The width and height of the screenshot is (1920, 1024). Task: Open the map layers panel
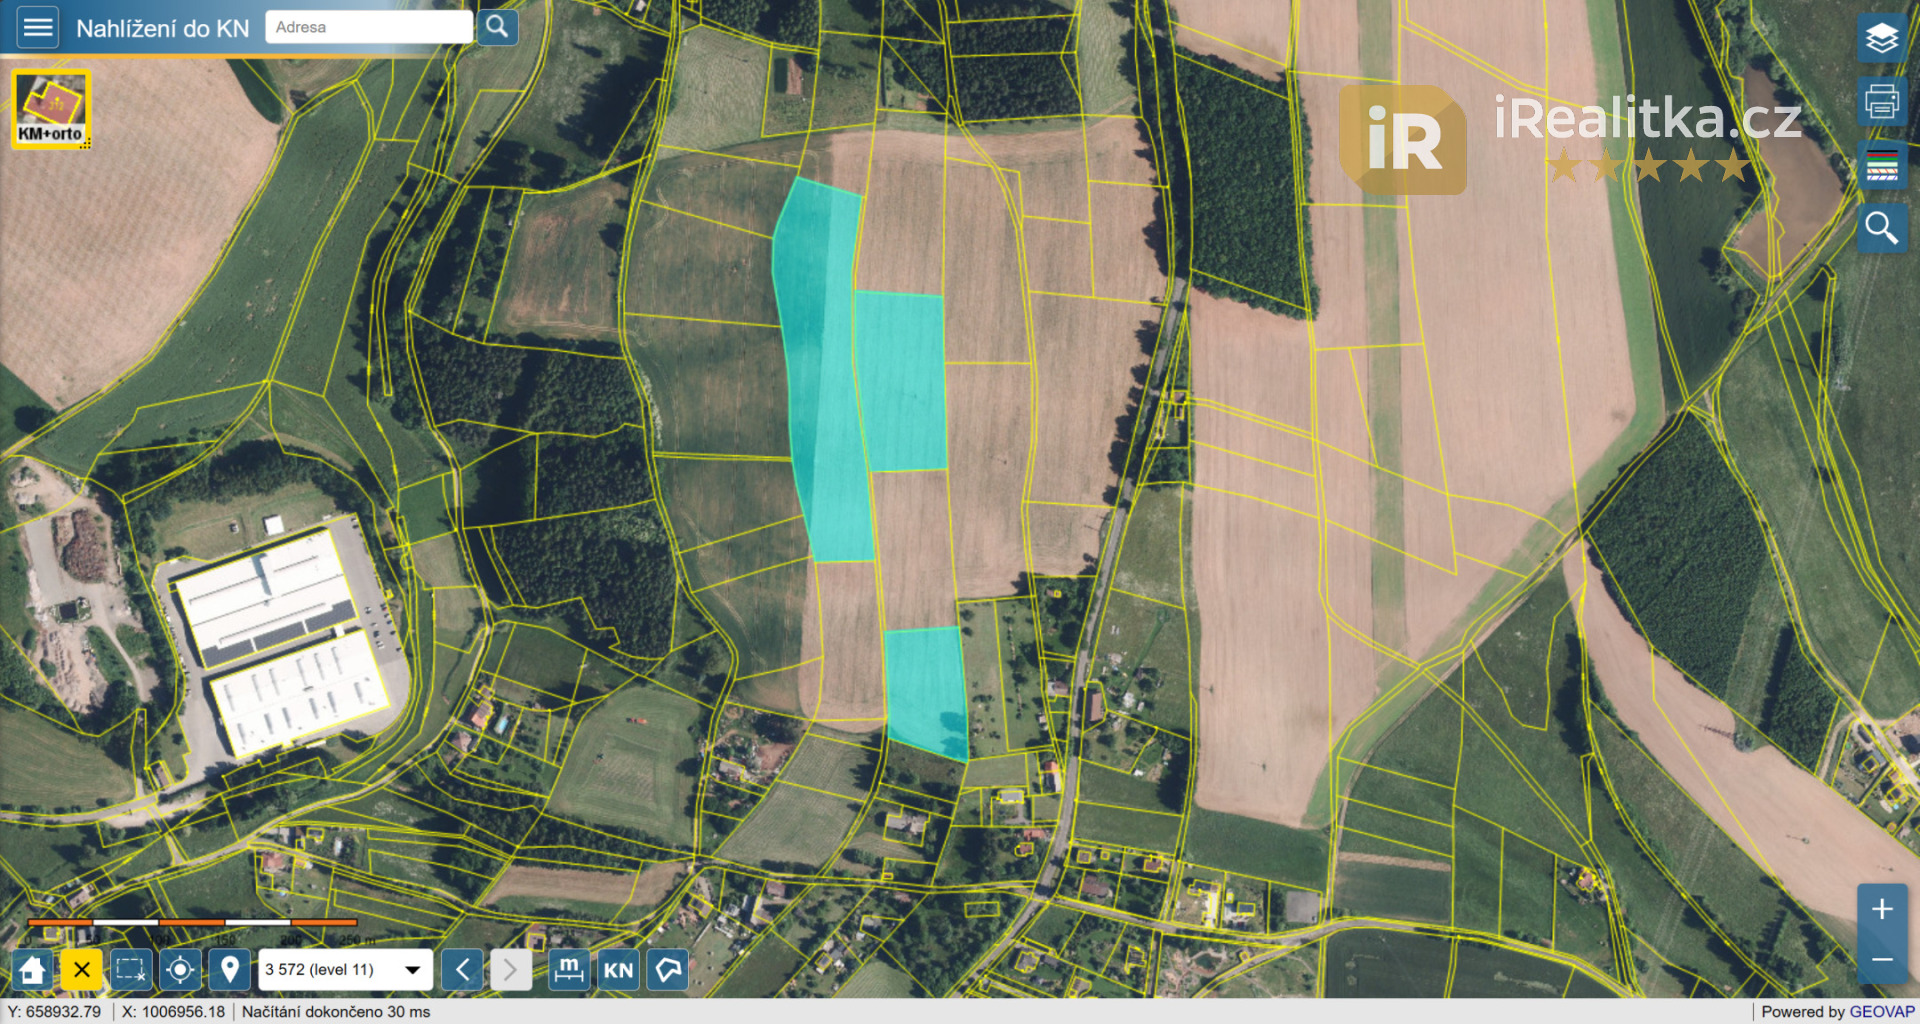tap(1881, 39)
